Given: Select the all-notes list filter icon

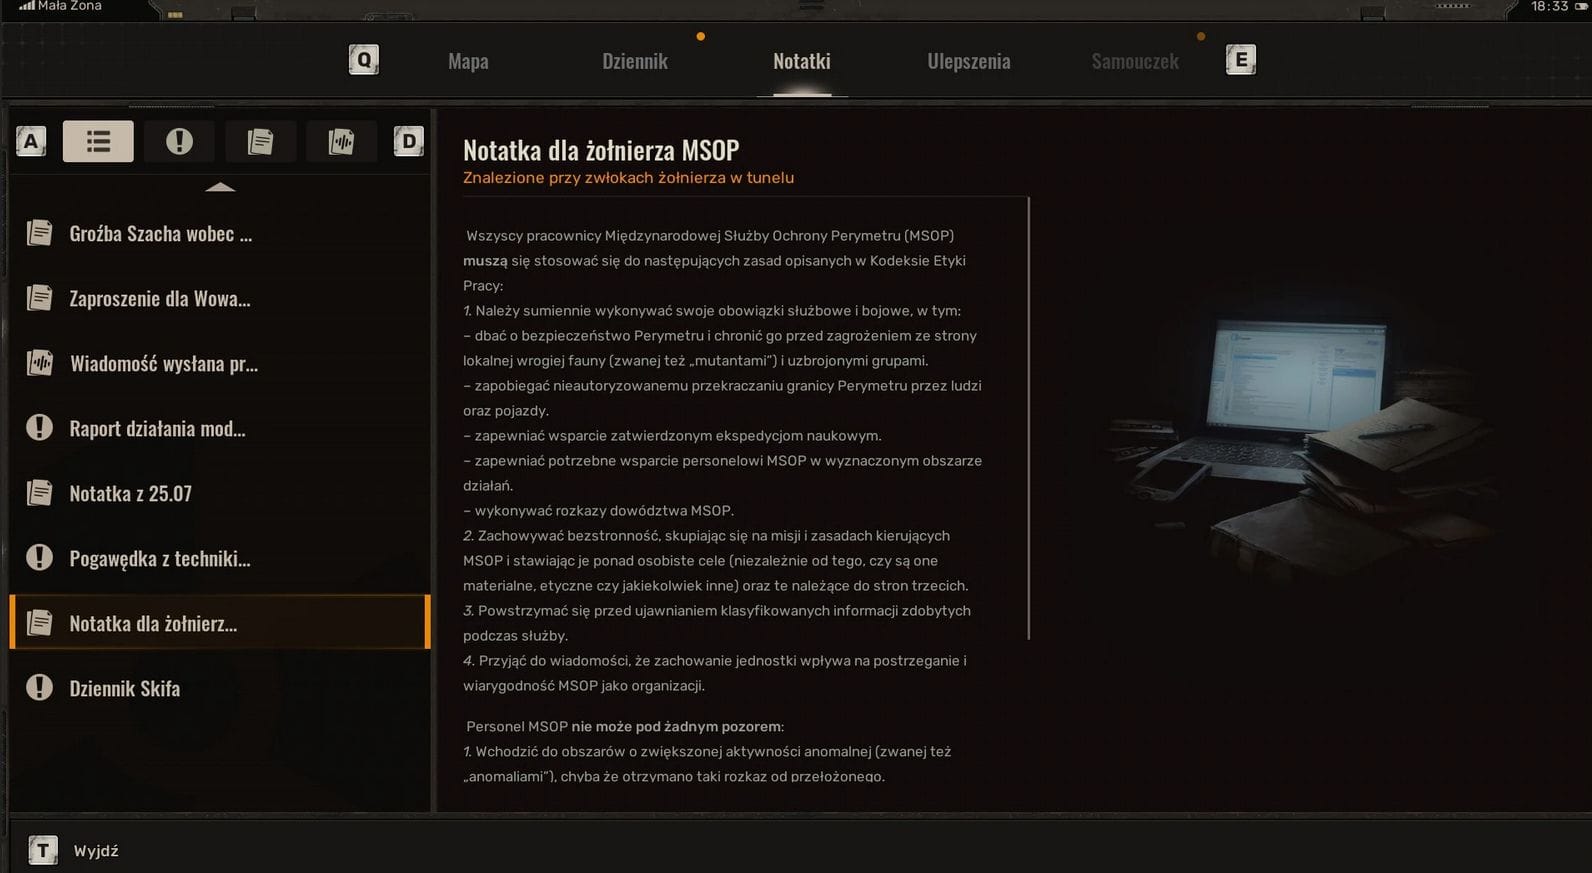Looking at the screenshot, I should (98, 141).
